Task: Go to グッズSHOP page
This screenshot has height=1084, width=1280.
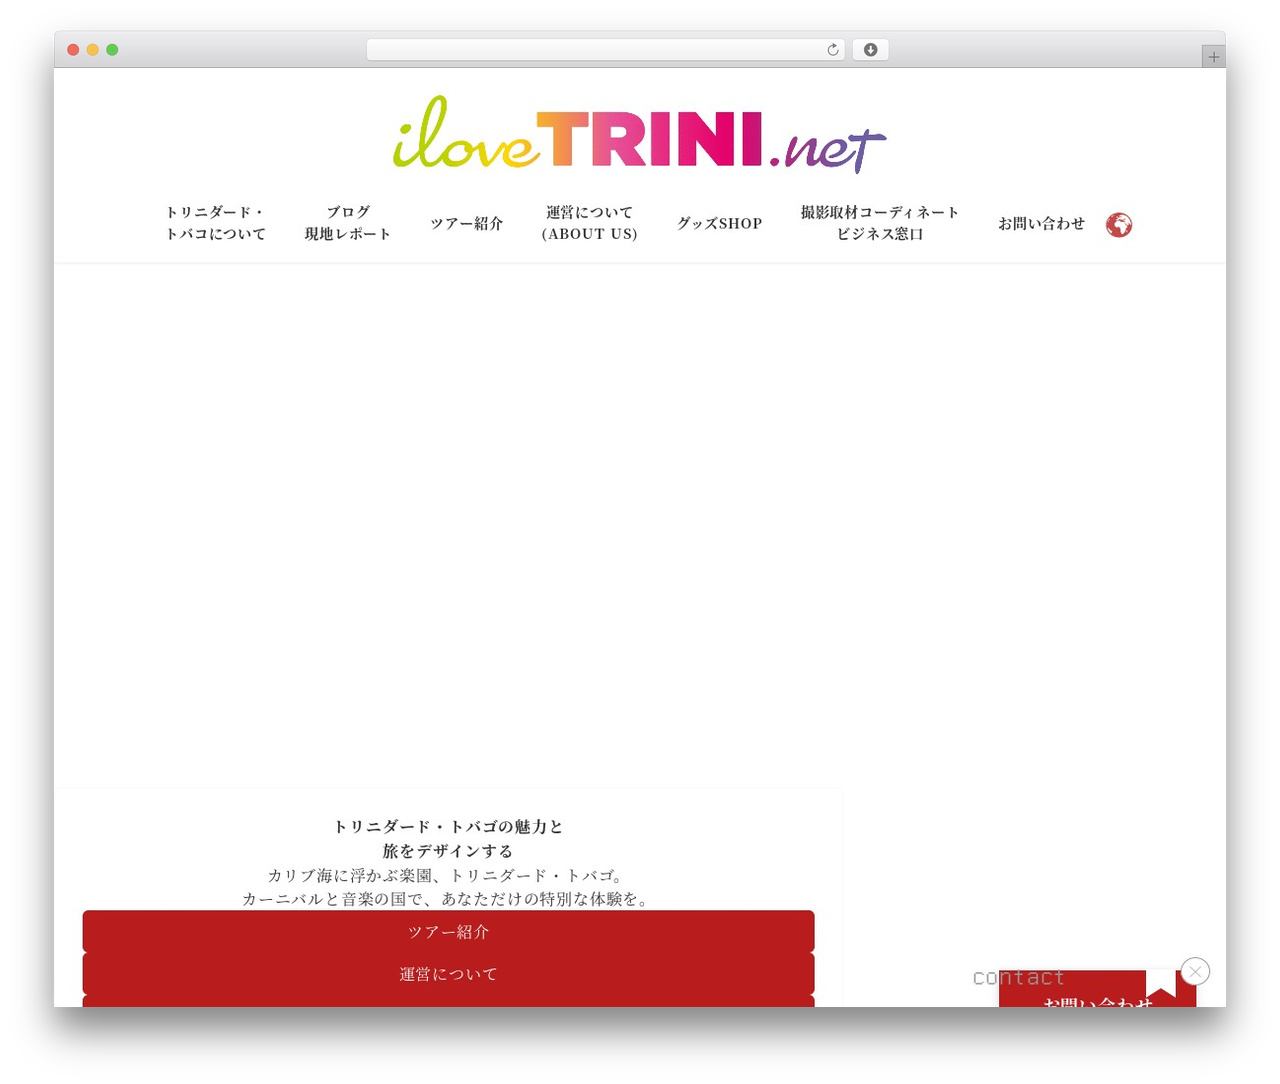Action: click(x=720, y=223)
